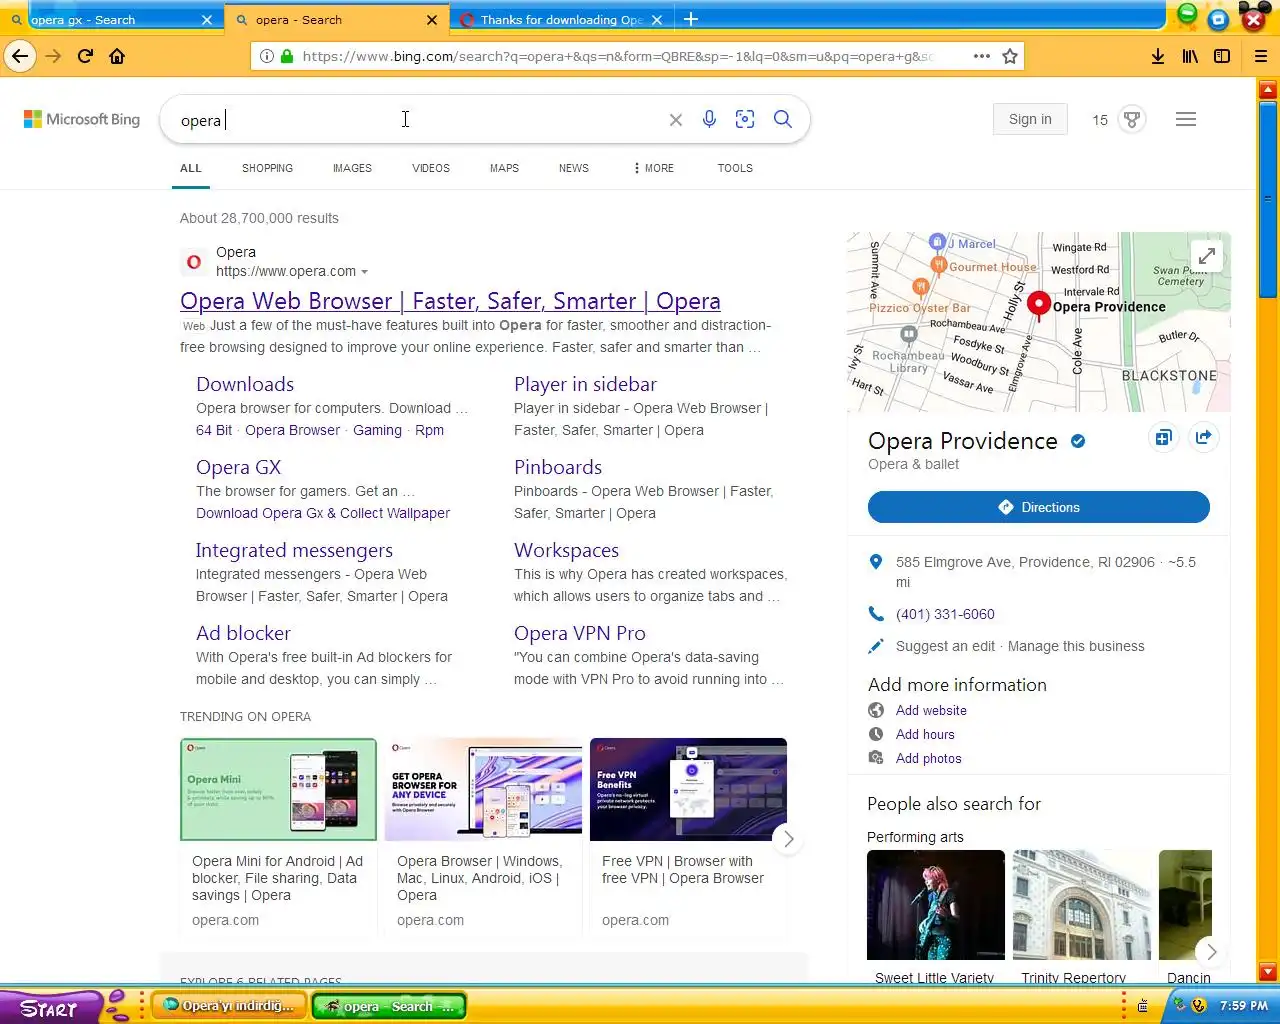Open visual search camera icon
This screenshot has height=1024, width=1280.
click(x=745, y=120)
